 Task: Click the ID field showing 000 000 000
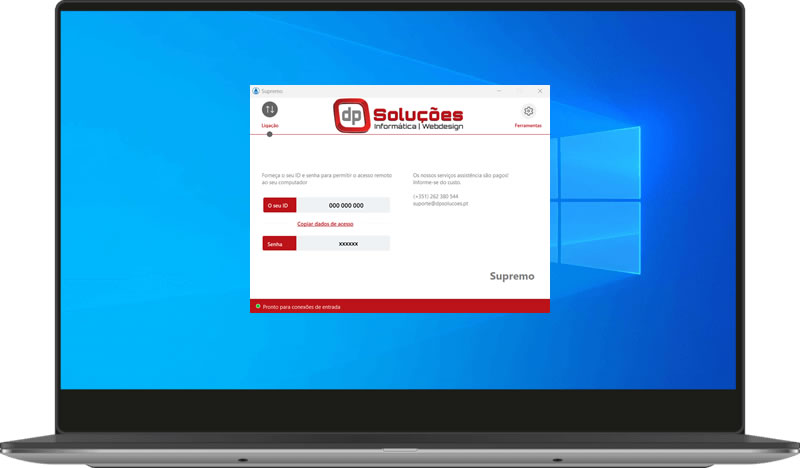tap(344, 205)
